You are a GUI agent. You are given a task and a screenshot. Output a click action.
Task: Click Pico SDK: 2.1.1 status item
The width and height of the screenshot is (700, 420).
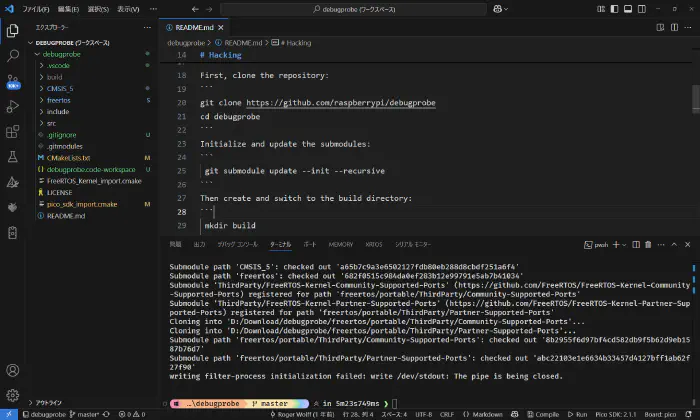(616, 415)
